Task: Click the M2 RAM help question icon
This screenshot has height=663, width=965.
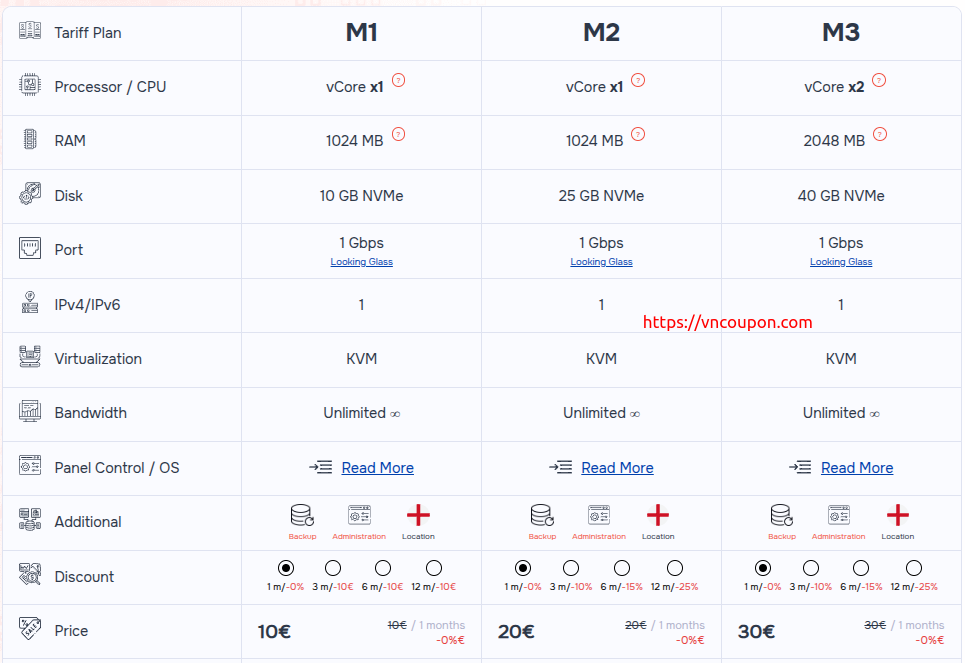Action: 638,134
